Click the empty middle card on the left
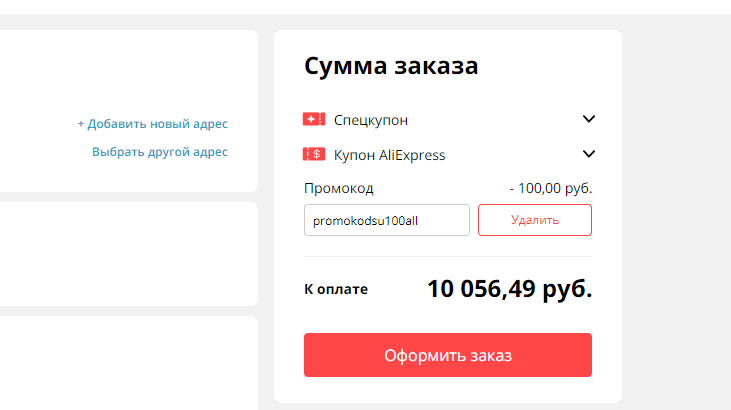The height and width of the screenshot is (410, 731). 120,254
